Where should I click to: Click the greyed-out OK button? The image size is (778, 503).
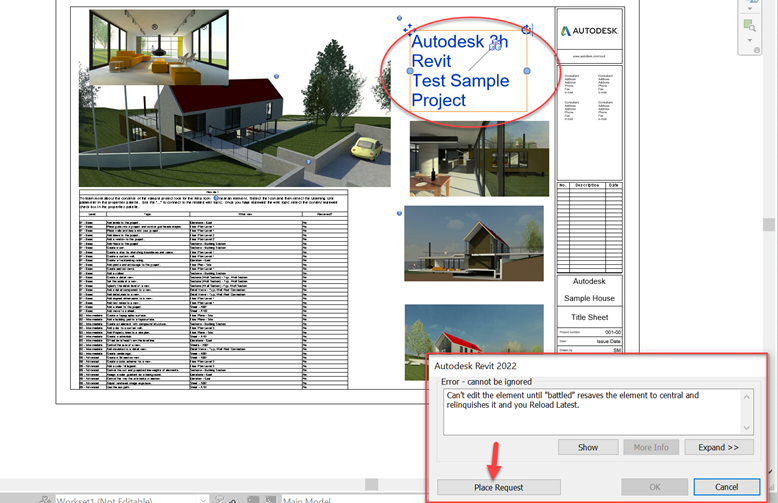(x=654, y=487)
